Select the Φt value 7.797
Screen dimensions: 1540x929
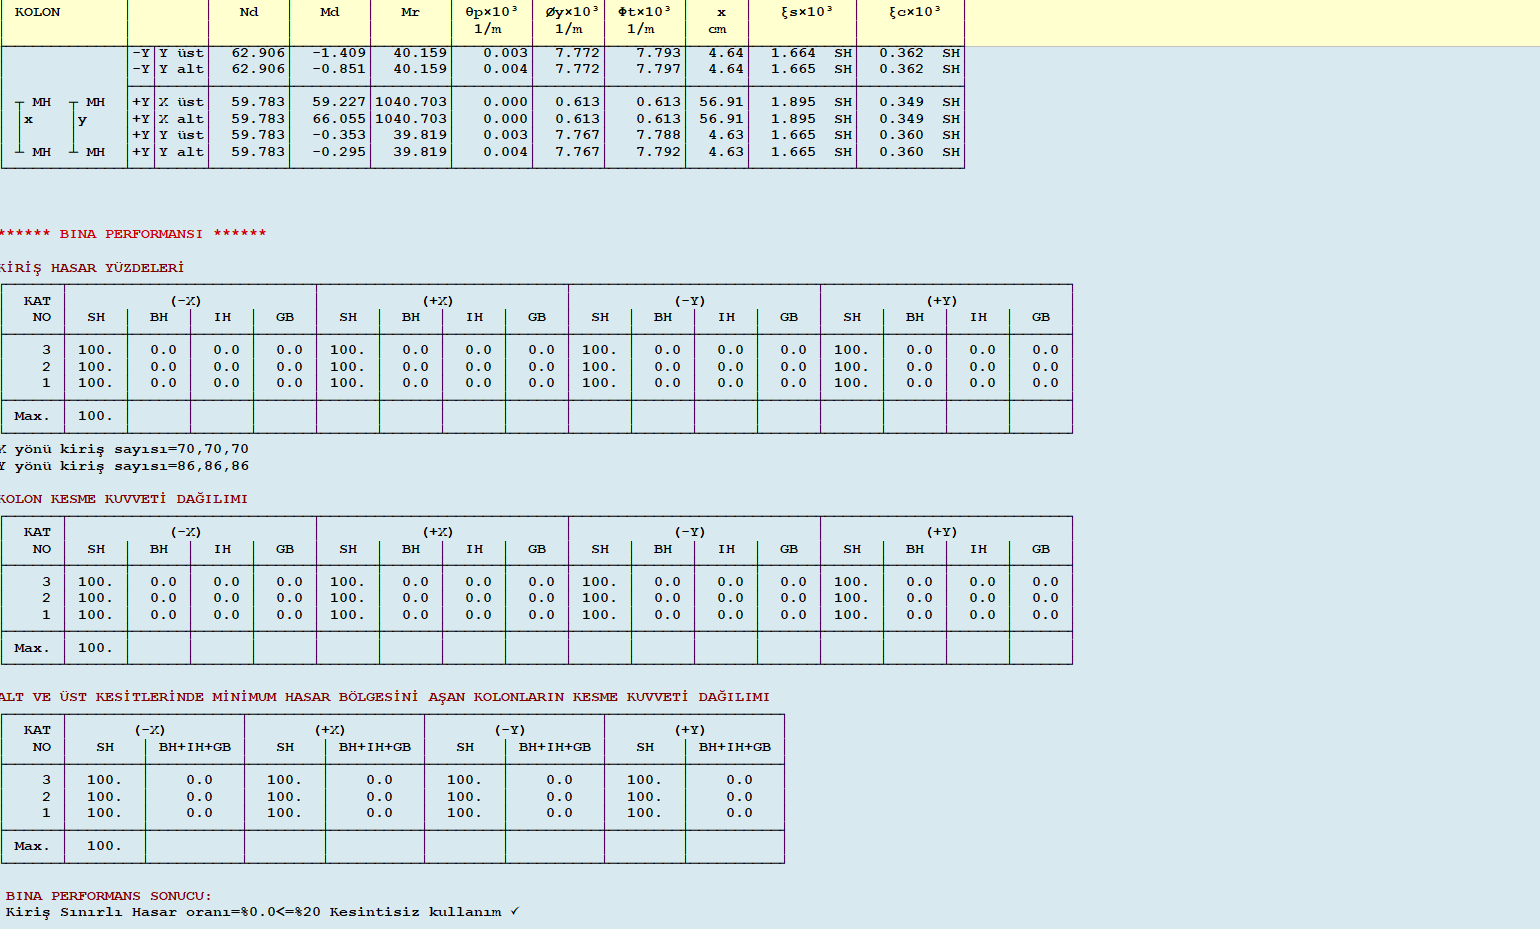coord(658,69)
